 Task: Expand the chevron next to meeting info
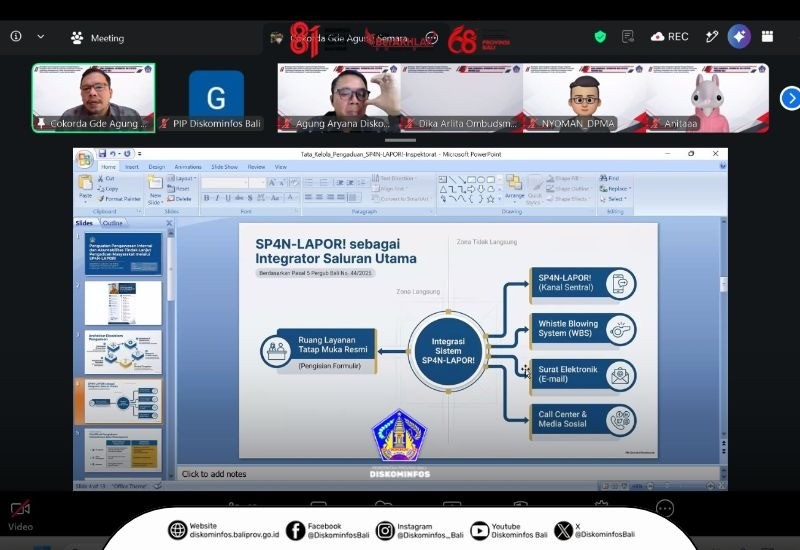tap(41, 37)
